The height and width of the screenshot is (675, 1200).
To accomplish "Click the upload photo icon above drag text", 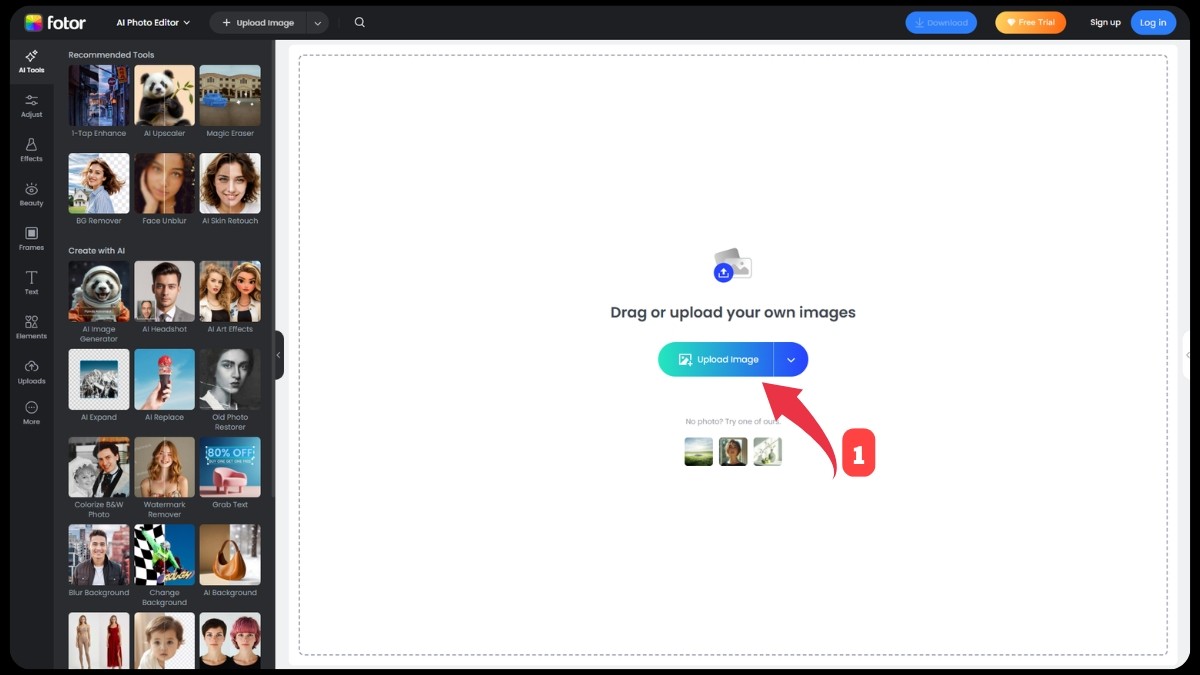I will [x=732, y=265].
